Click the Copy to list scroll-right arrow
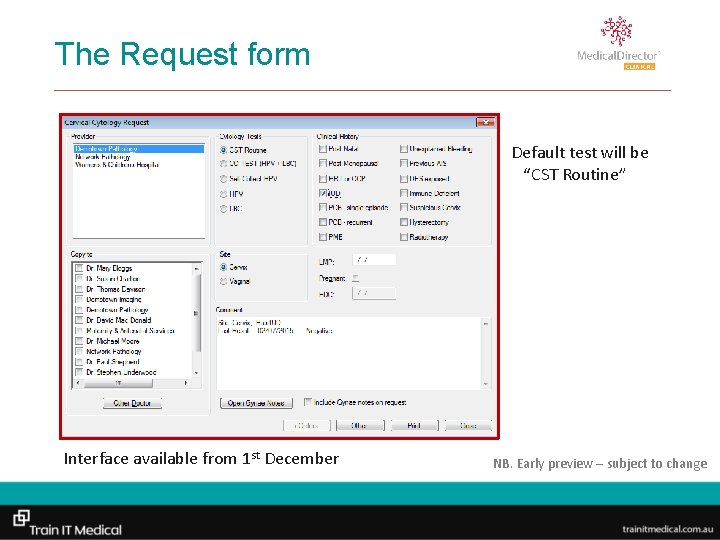This screenshot has height=540, width=720. 186,383
